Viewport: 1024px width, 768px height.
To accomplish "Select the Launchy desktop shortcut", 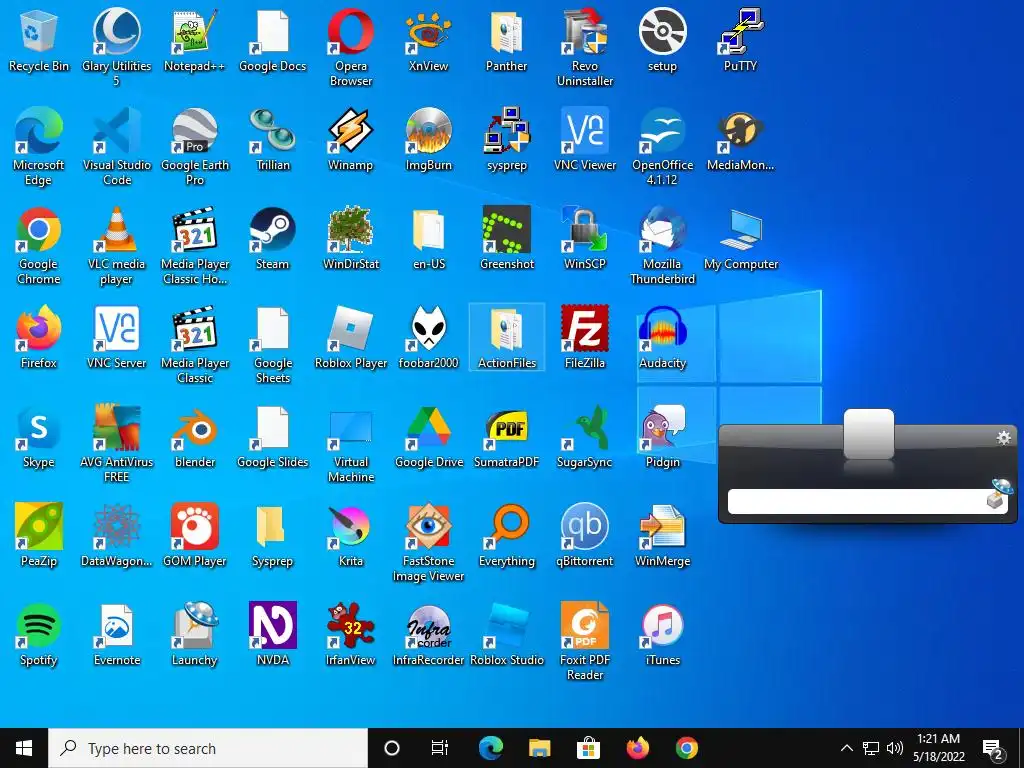I will click(195, 635).
